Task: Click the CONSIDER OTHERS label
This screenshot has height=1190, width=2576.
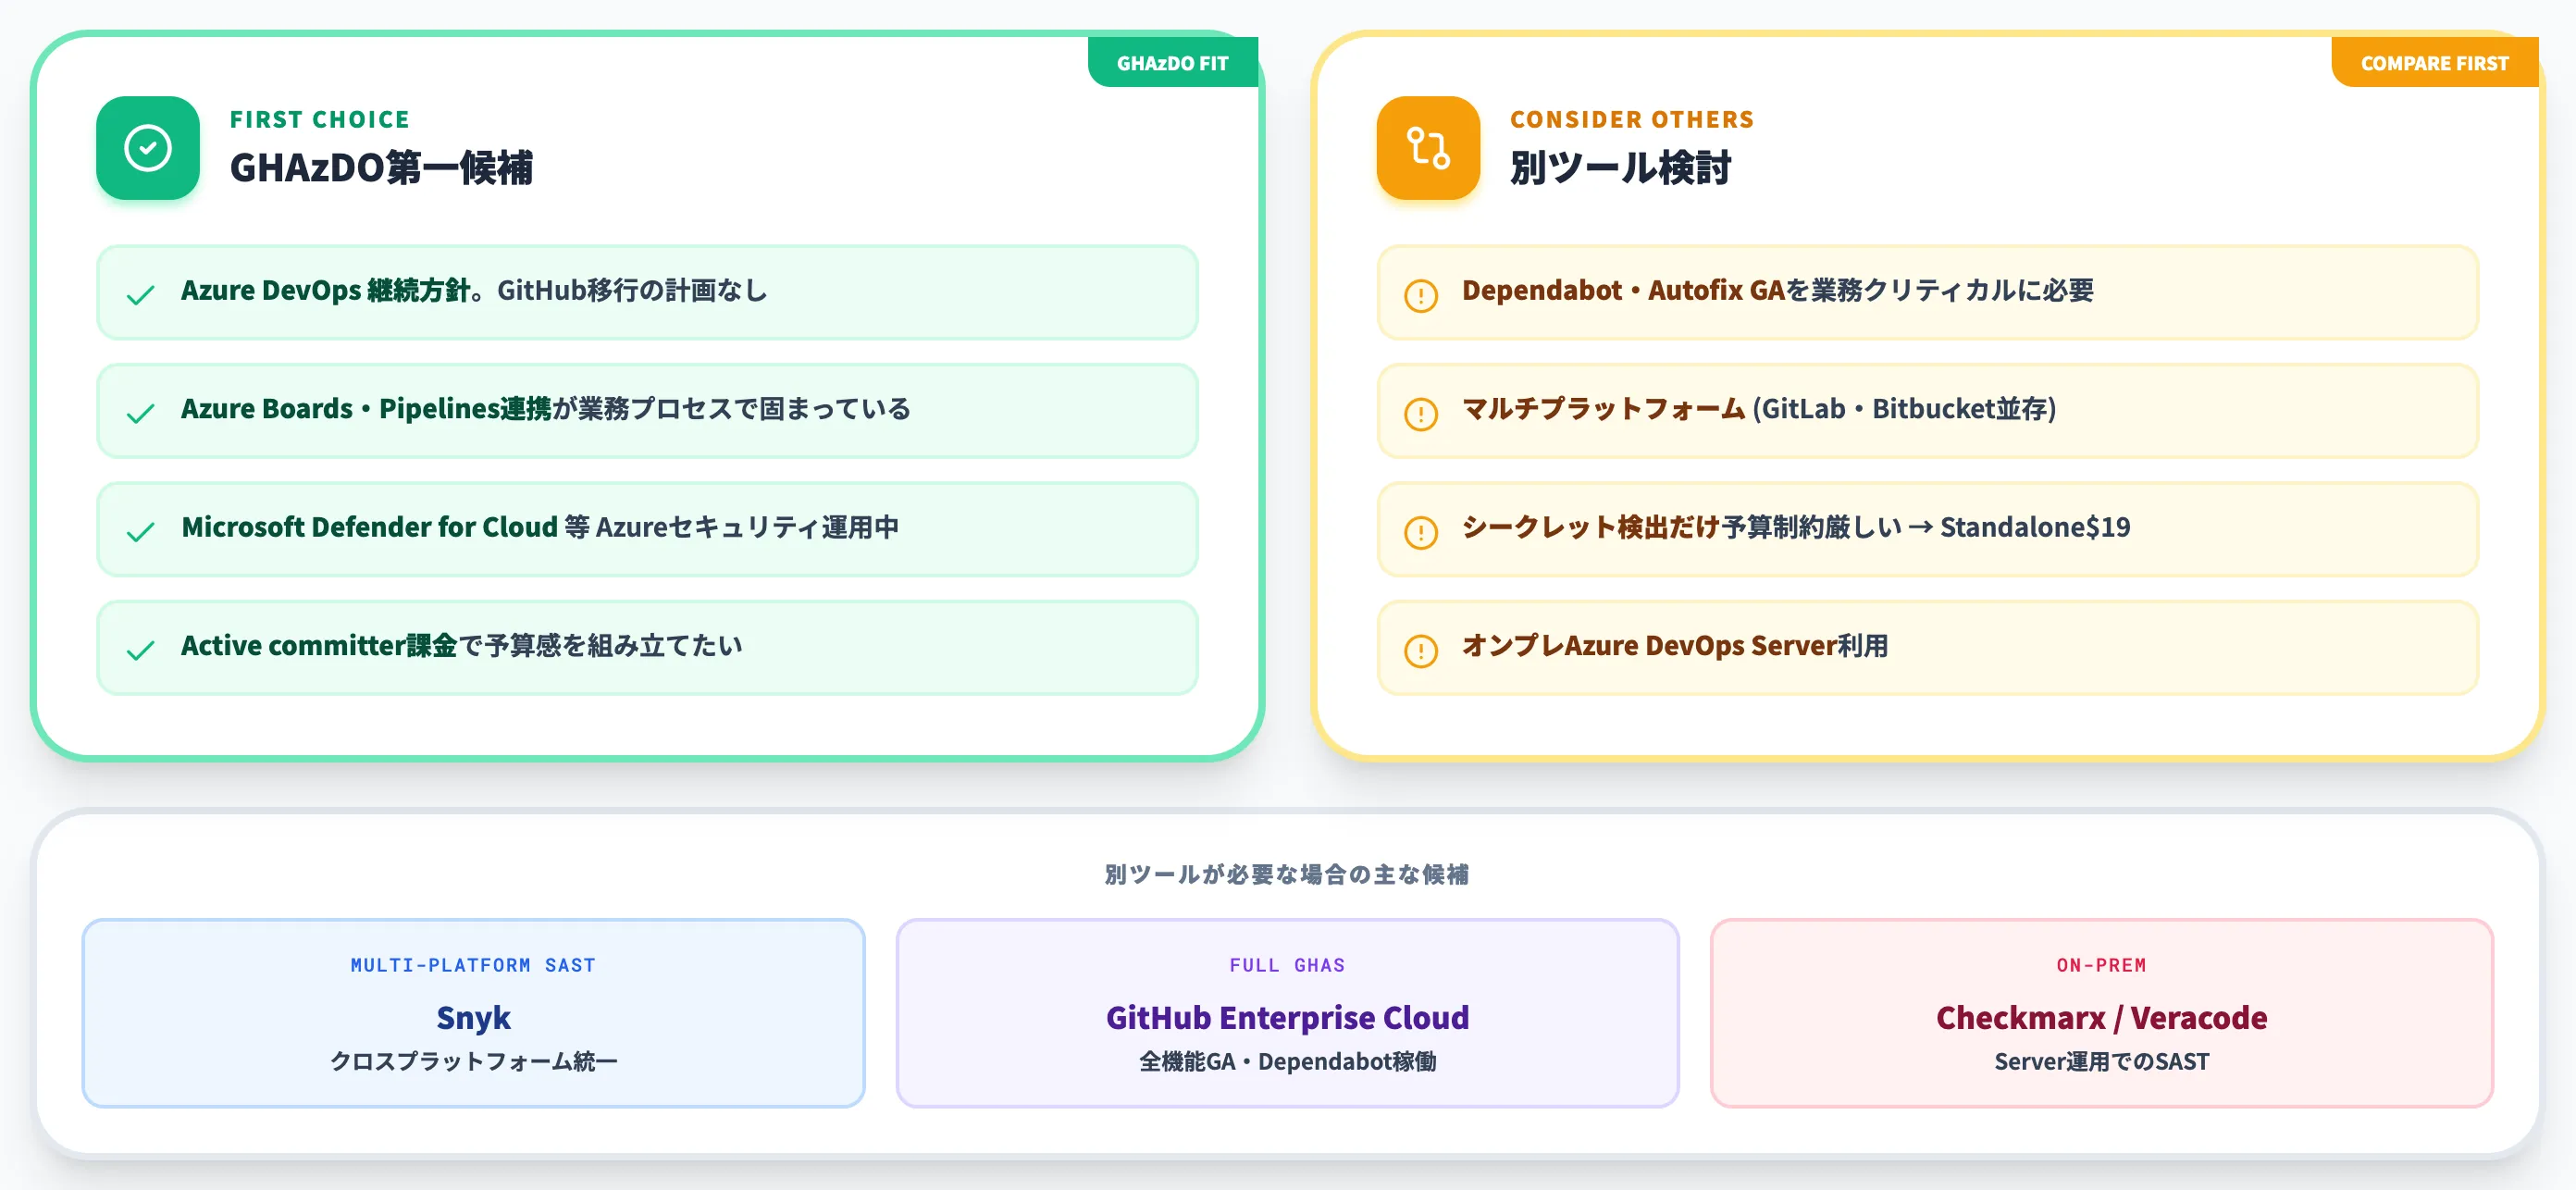Action: (x=1632, y=120)
